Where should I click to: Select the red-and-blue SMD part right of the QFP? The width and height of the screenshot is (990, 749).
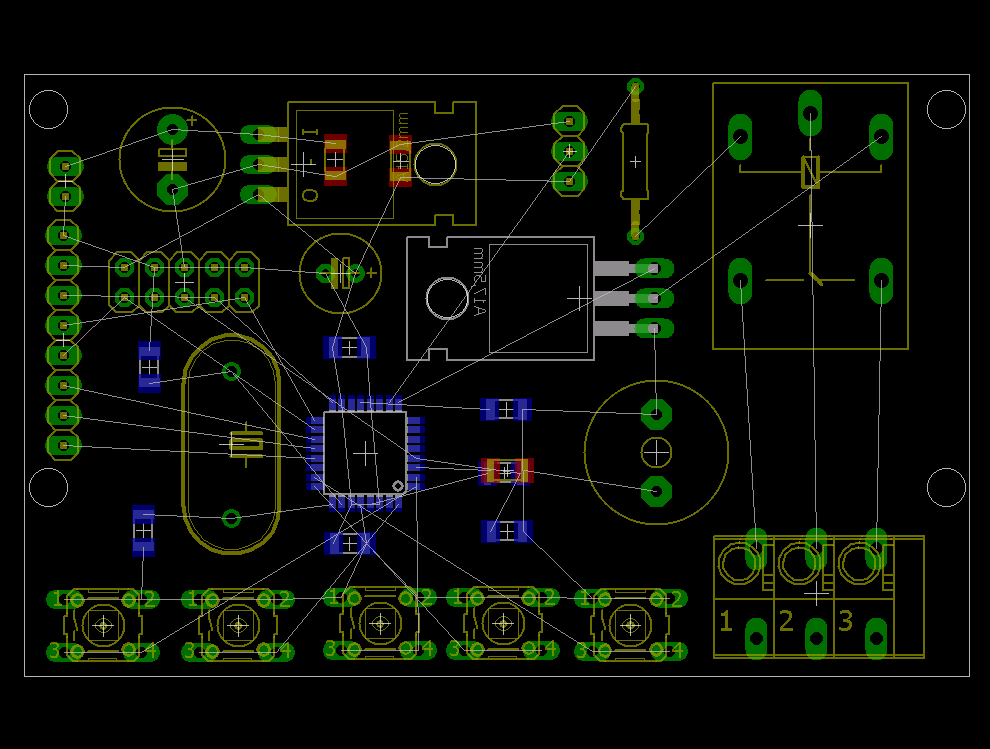click(506, 471)
